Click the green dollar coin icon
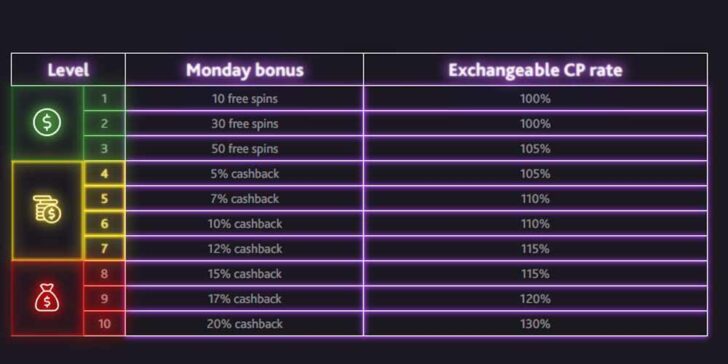Screen dimensions: 728x364 pos(47,122)
